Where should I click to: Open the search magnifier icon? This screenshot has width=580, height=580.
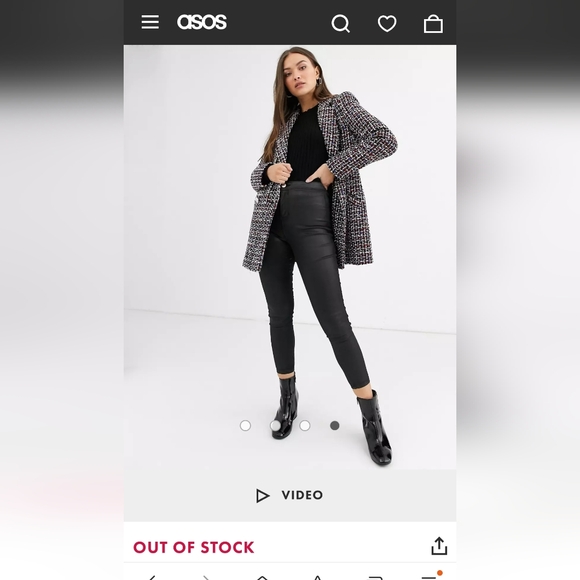340,24
